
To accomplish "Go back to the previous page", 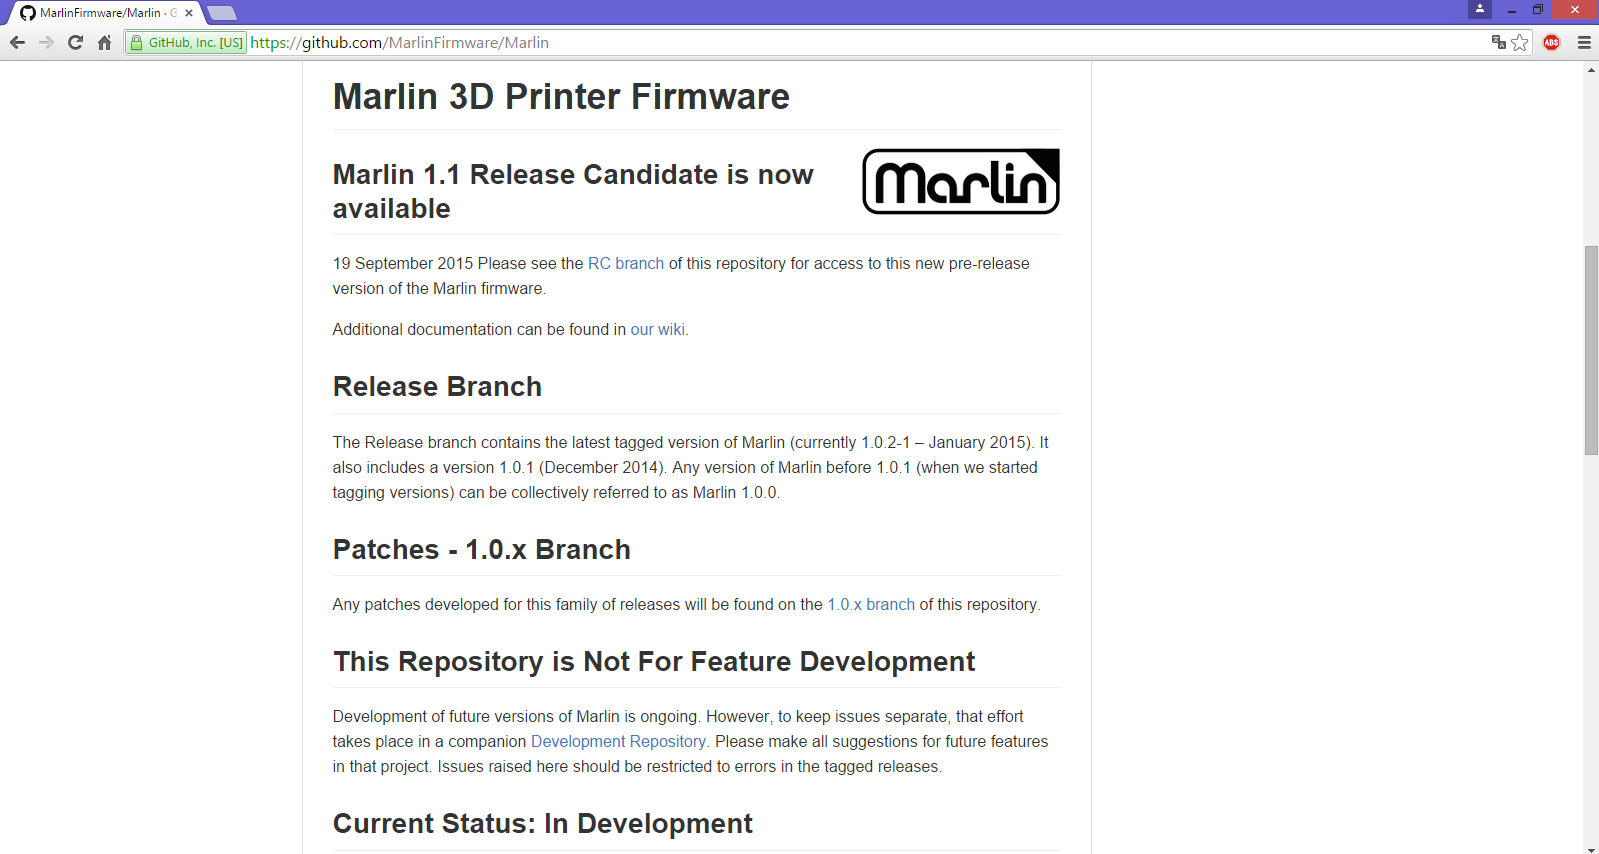I will pyautogui.click(x=17, y=42).
